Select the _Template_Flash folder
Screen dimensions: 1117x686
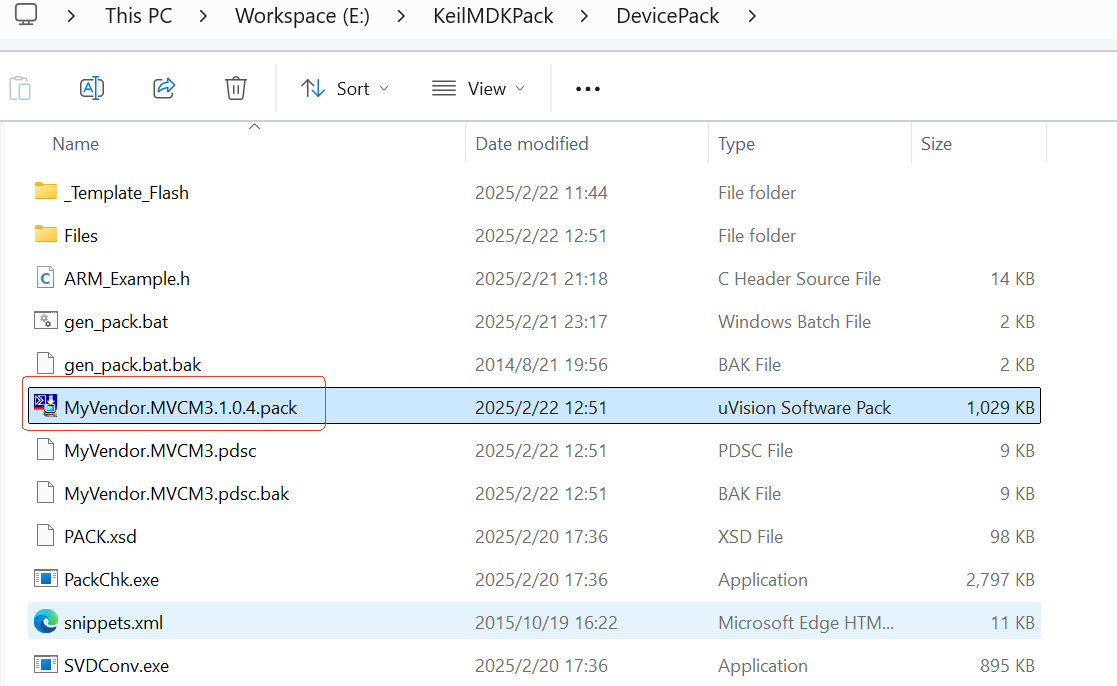tap(126, 192)
